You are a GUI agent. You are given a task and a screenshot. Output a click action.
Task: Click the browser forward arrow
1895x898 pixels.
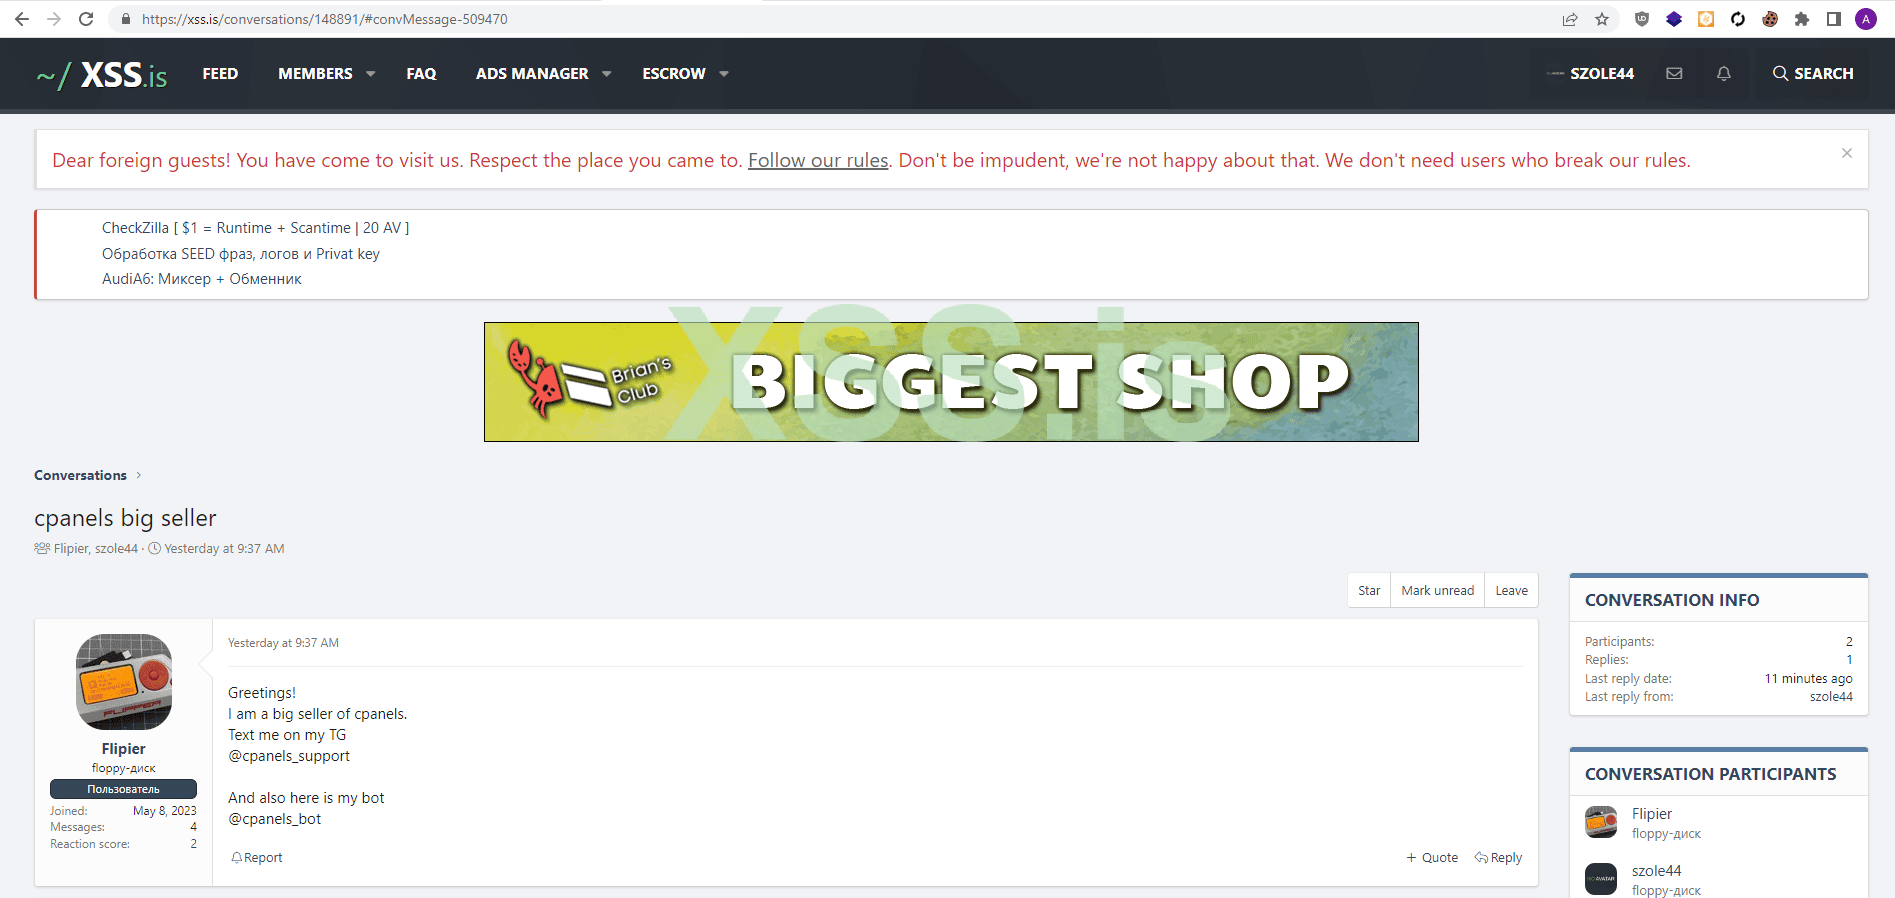coord(54,19)
